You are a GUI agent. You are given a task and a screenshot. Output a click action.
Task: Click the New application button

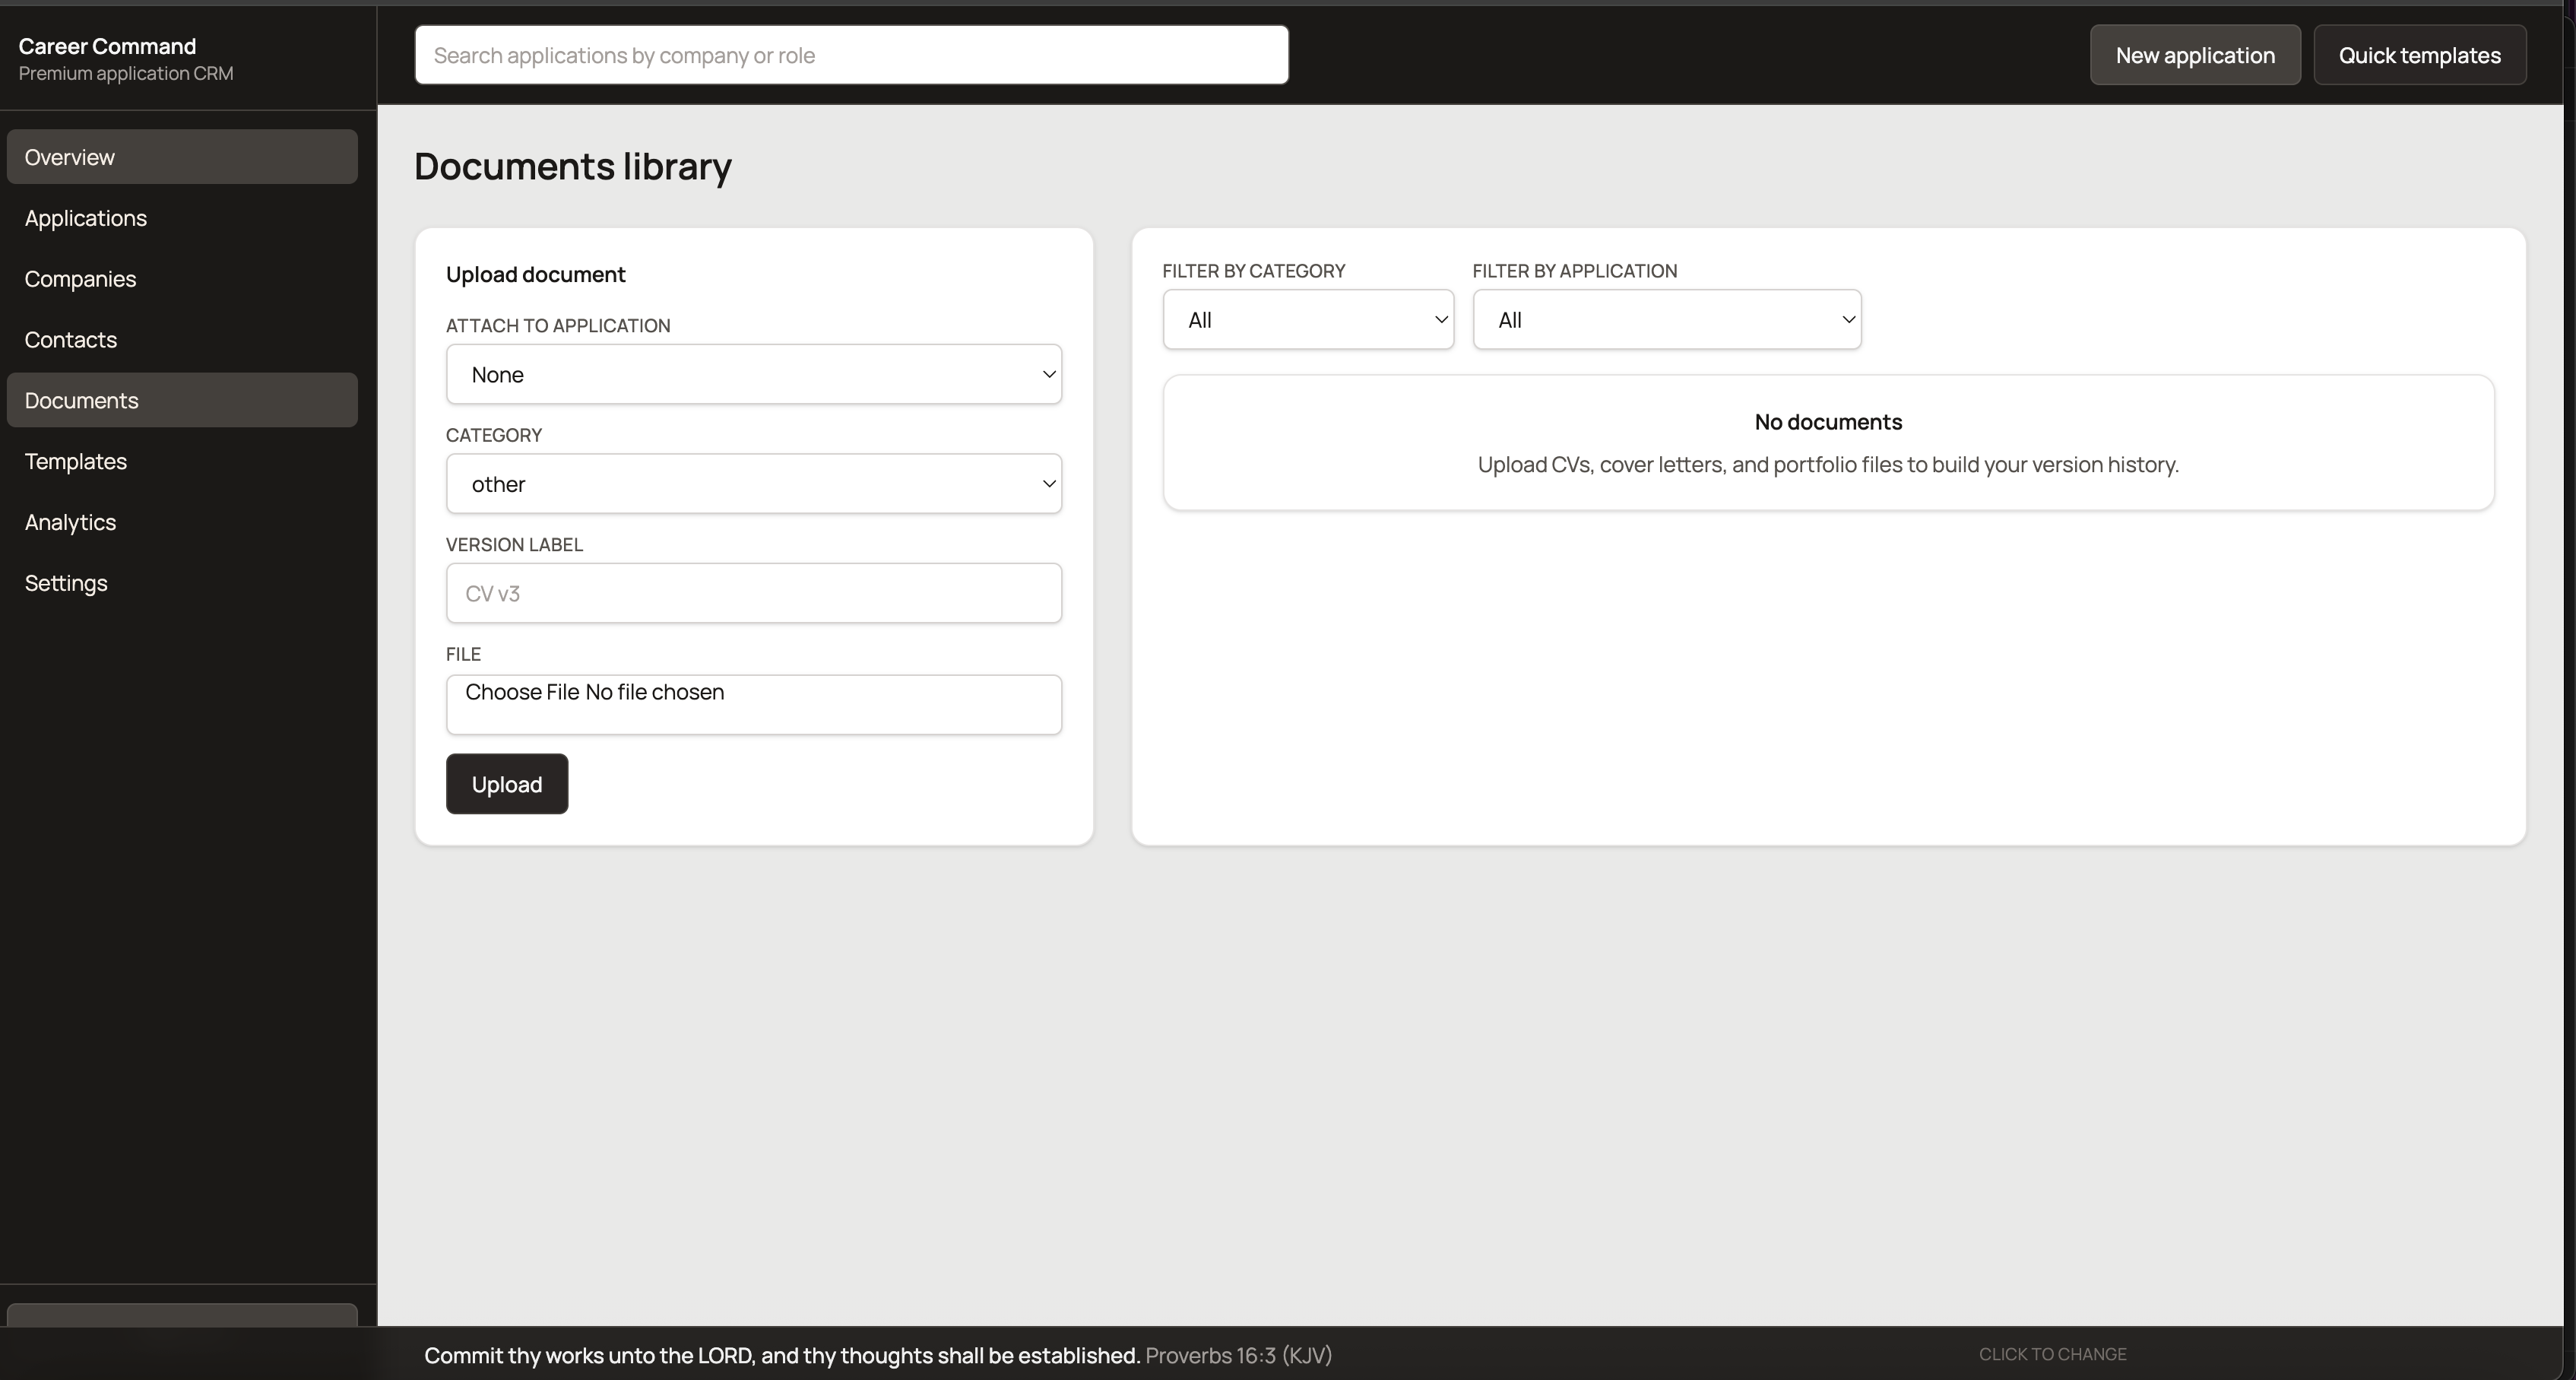(x=2195, y=55)
